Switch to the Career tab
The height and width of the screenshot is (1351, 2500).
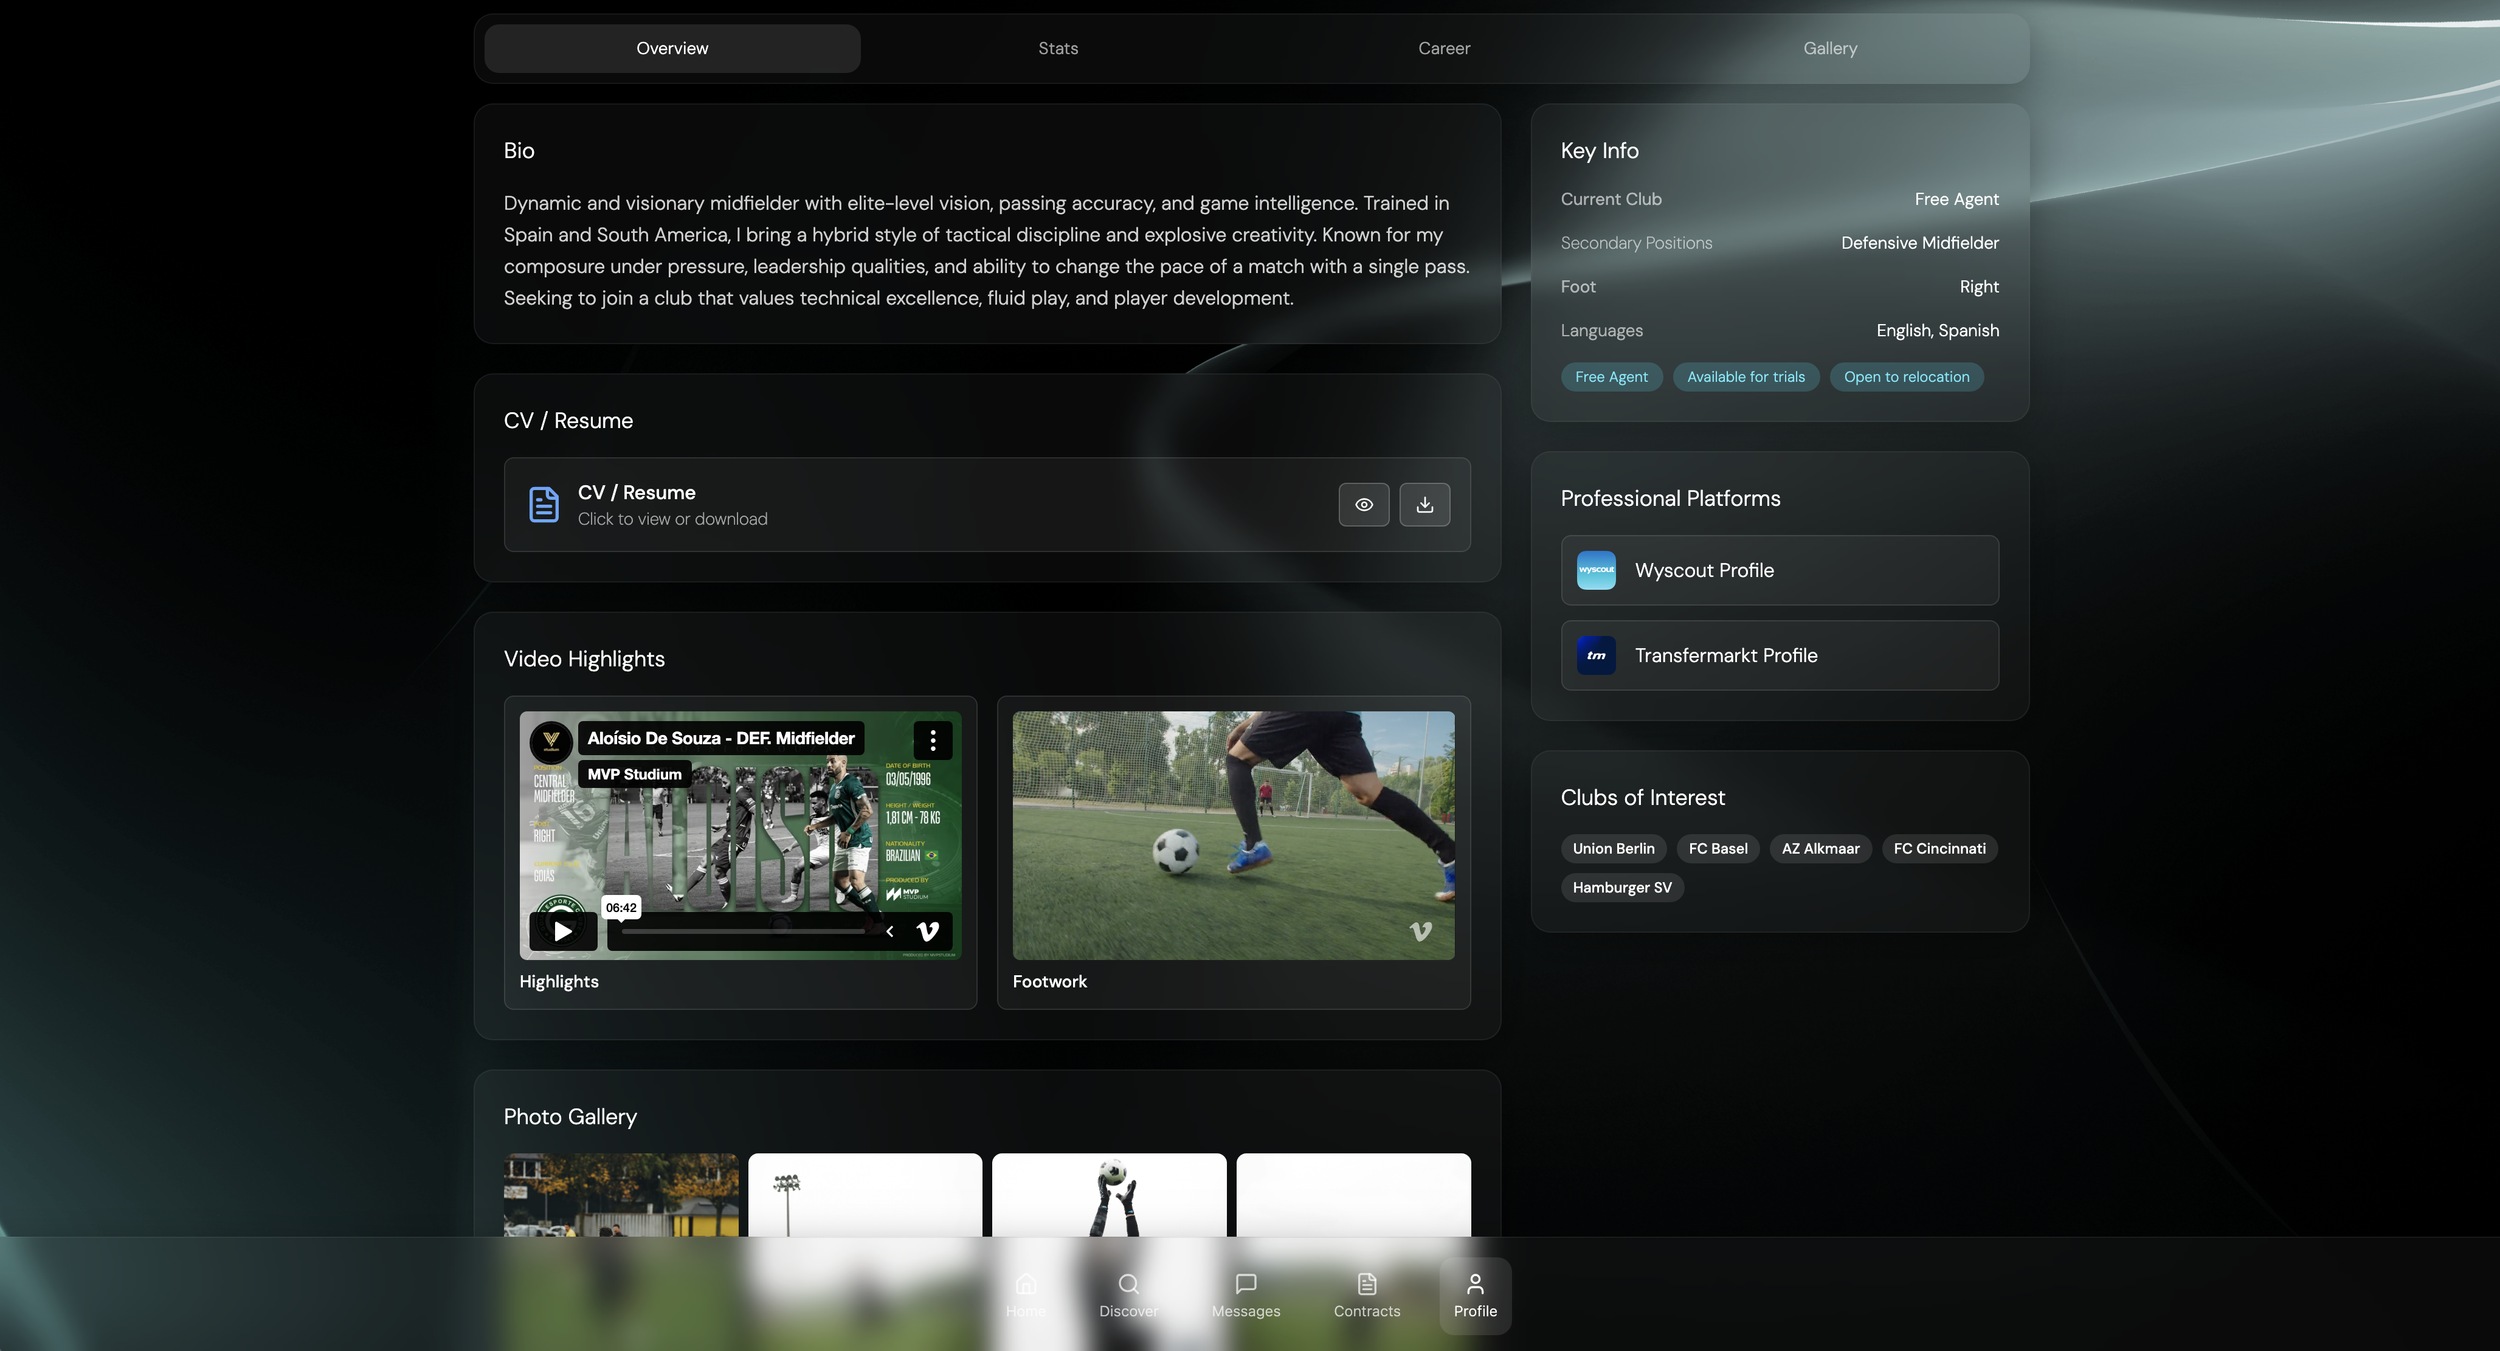pos(1444,48)
